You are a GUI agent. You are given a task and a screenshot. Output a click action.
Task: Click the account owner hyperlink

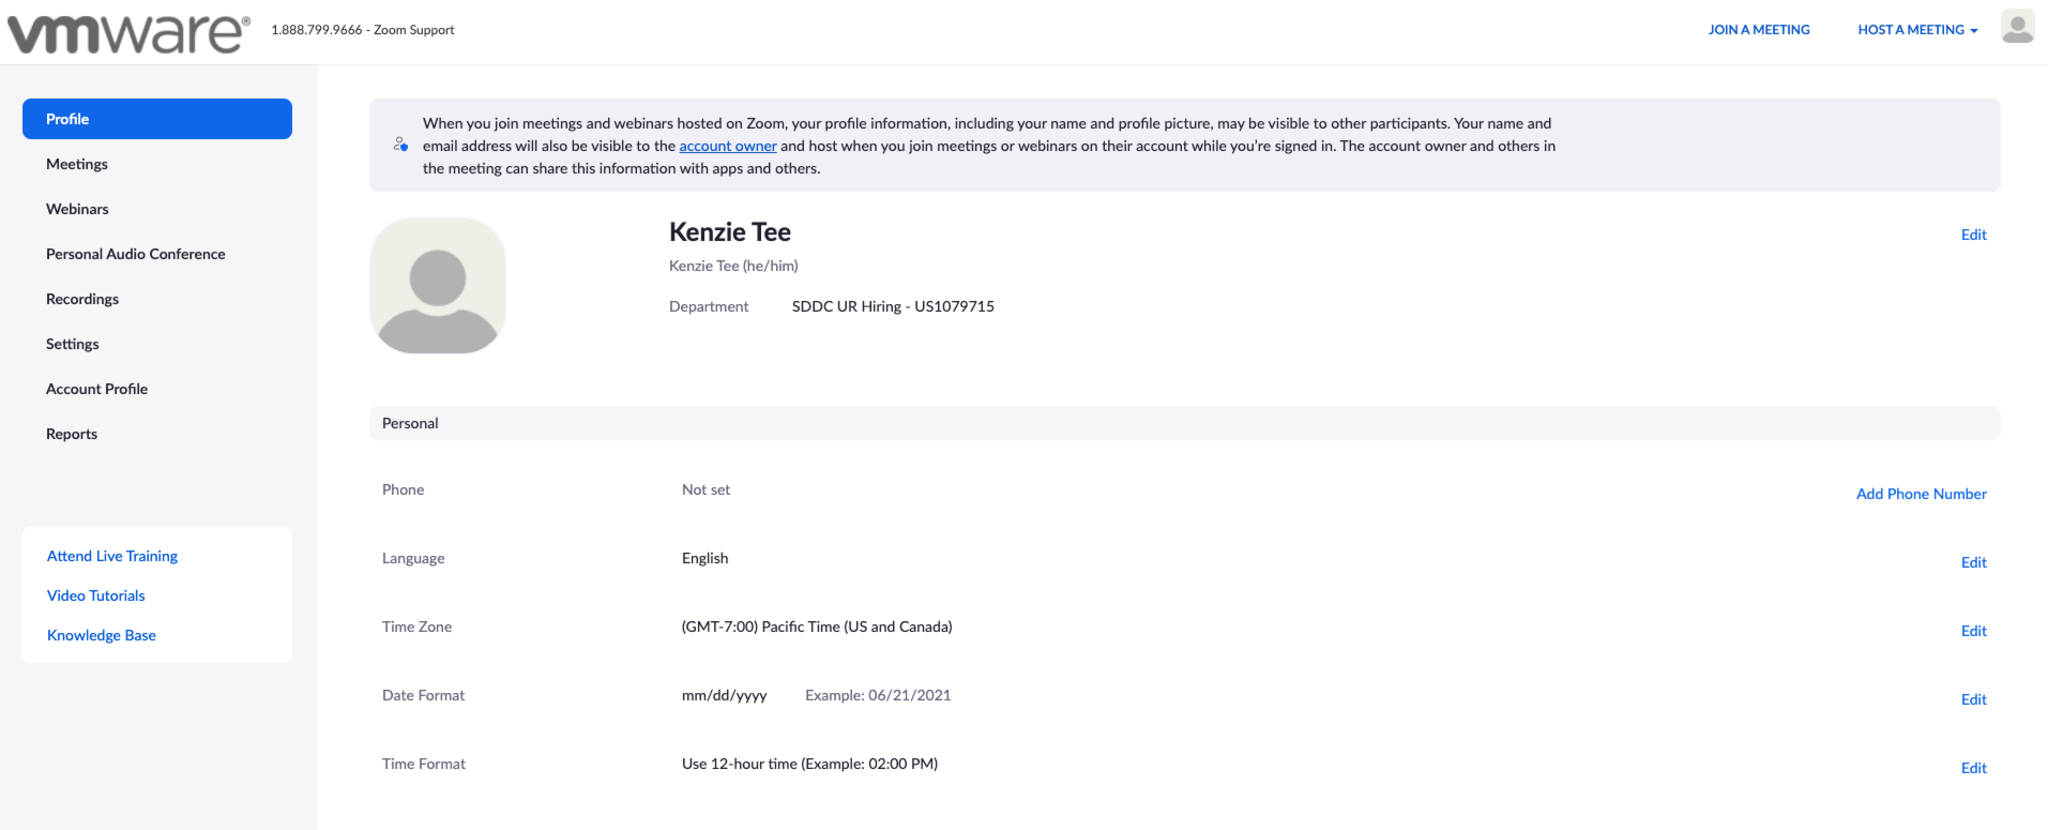pos(727,146)
